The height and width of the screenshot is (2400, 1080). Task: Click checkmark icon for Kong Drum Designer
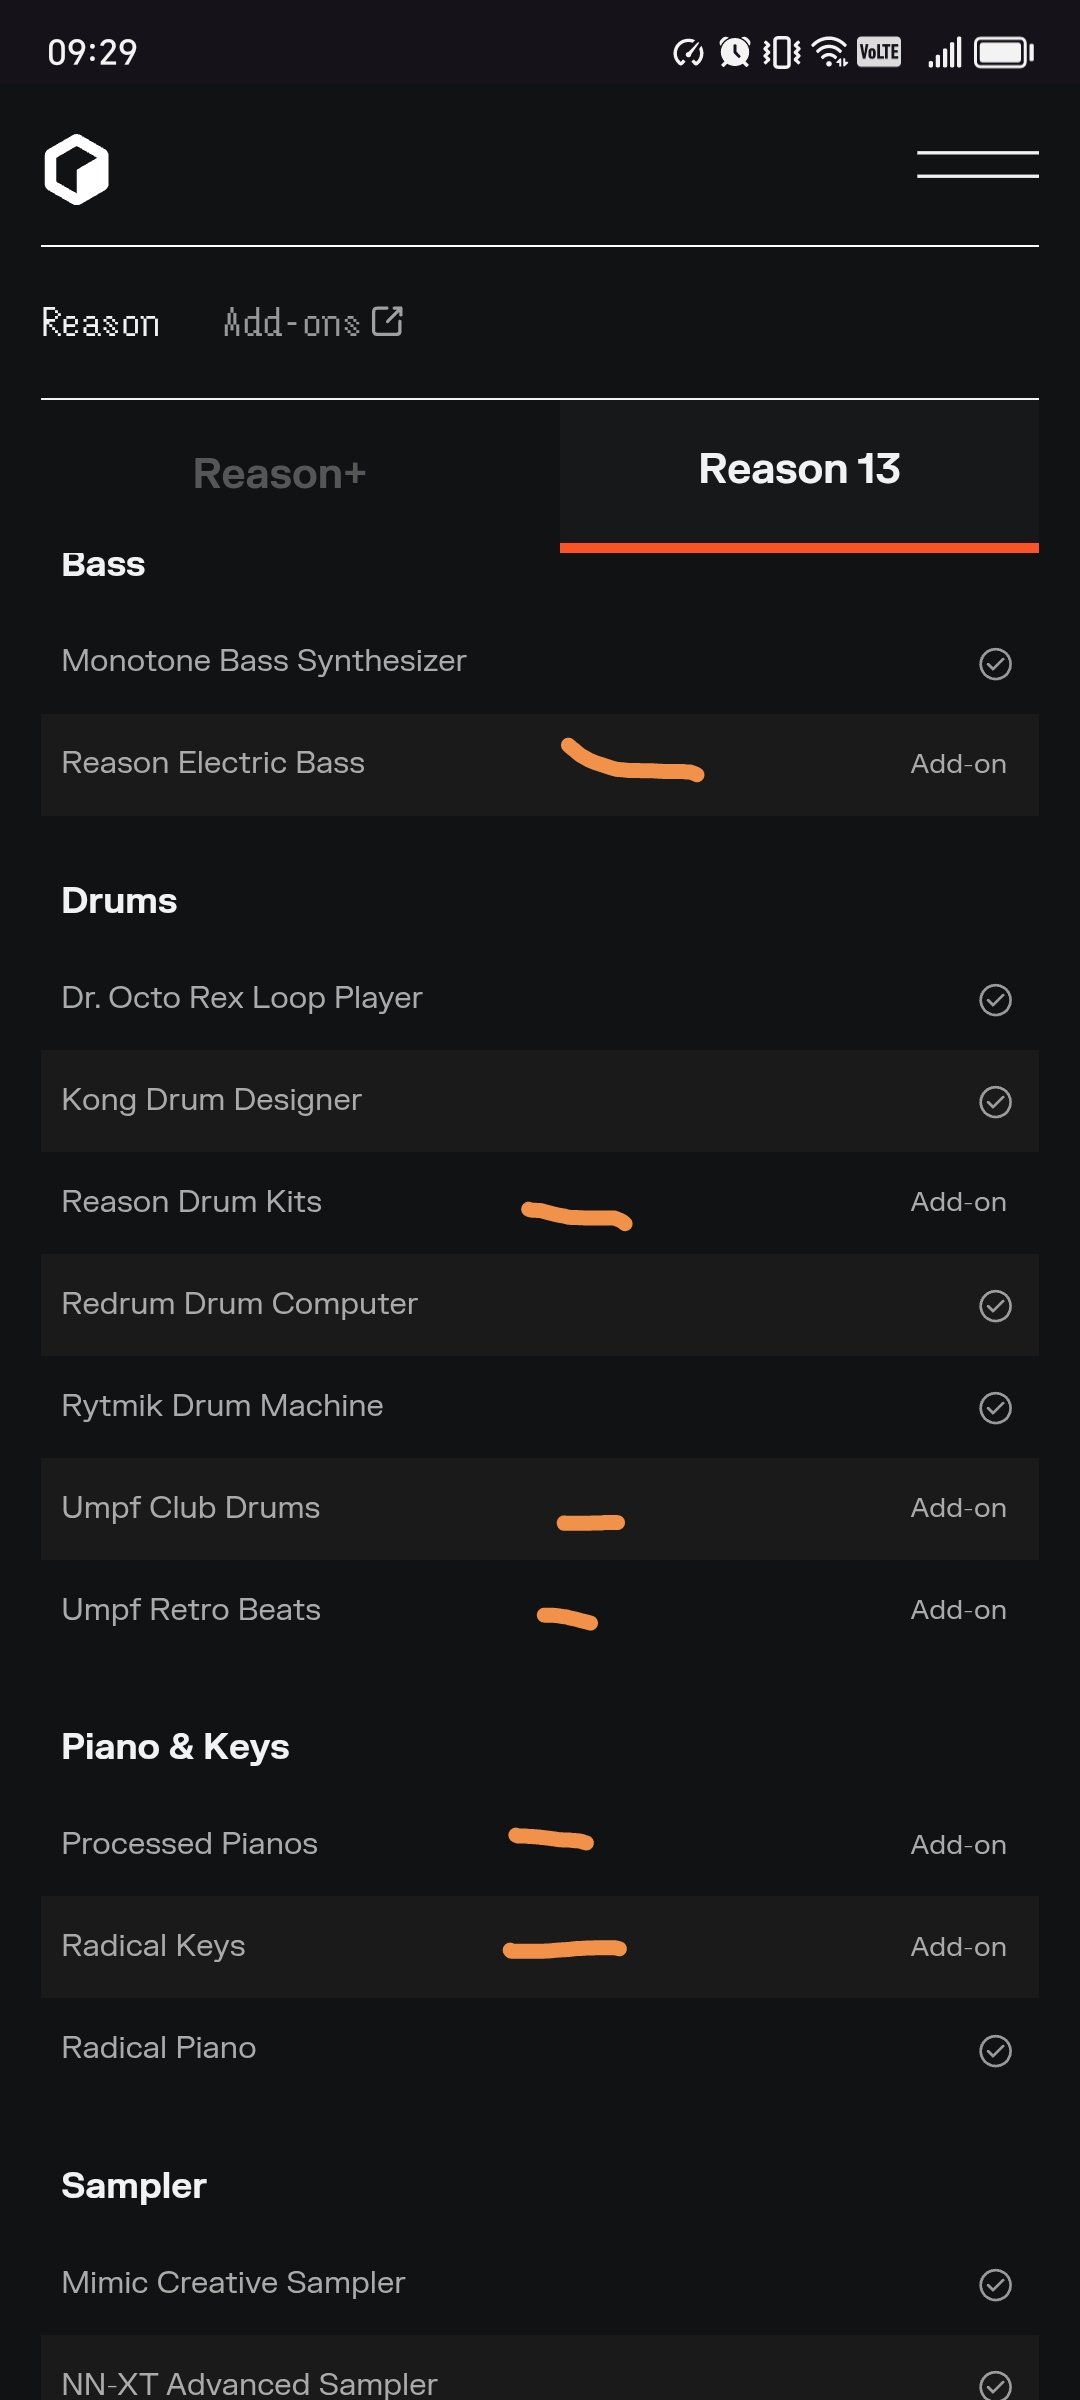tap(995, 1101)
